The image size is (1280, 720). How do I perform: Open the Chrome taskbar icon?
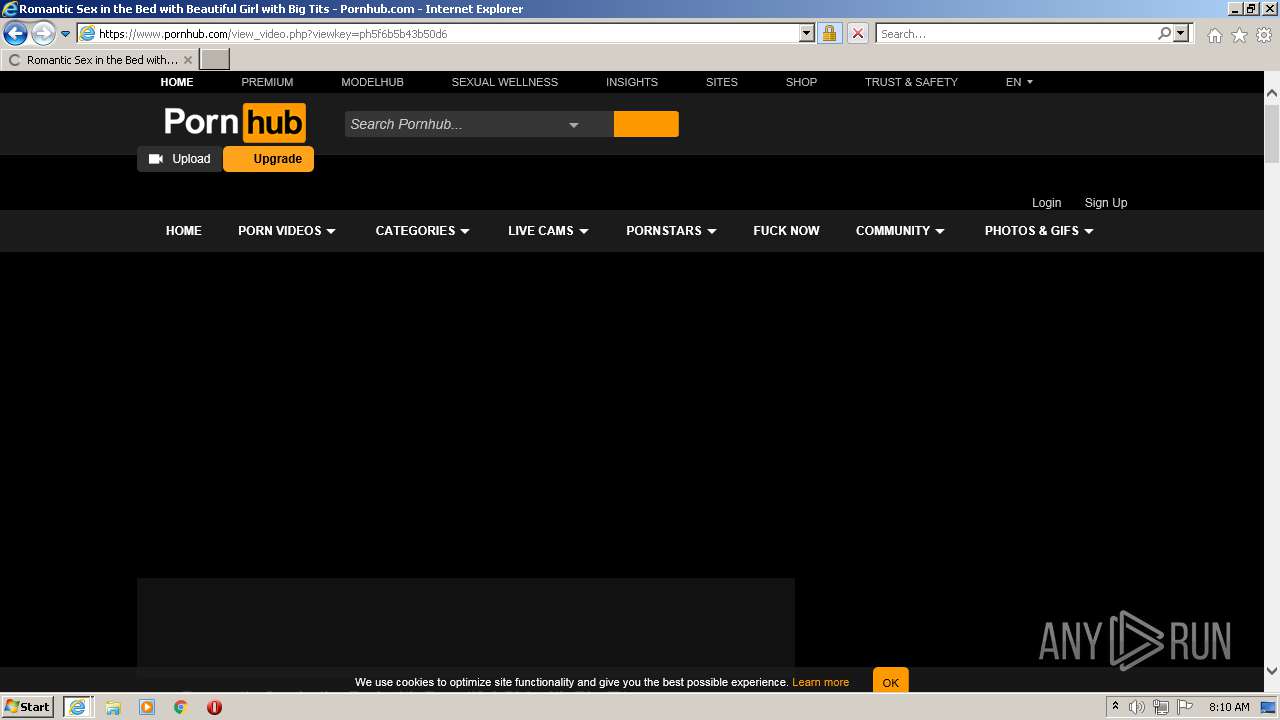180,707
